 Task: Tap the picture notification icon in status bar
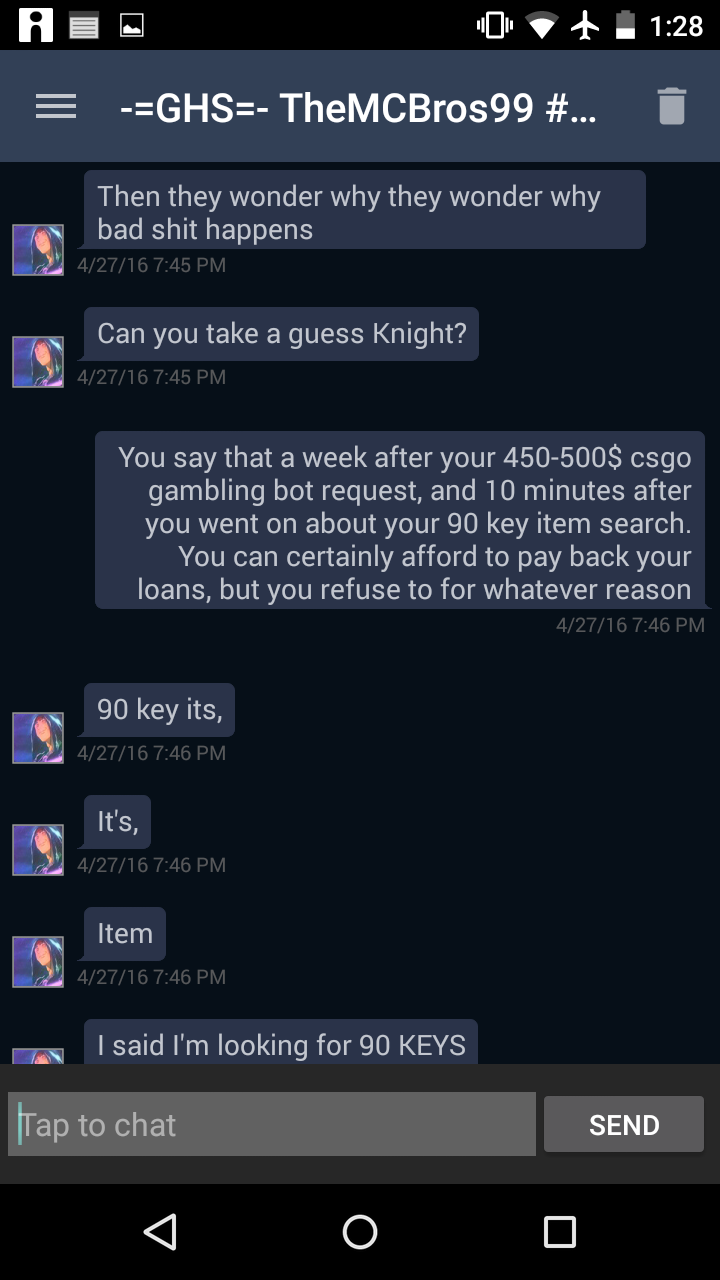(x=131, y=26)
